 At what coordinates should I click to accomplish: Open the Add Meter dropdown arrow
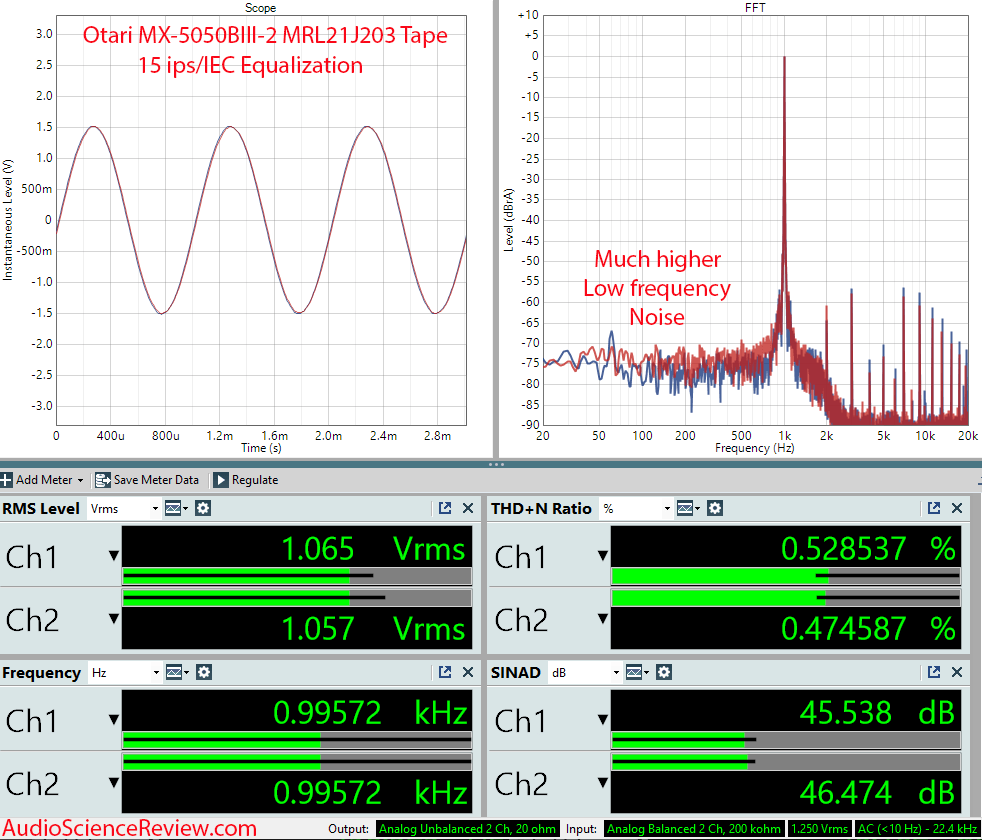tap(80, 480)
